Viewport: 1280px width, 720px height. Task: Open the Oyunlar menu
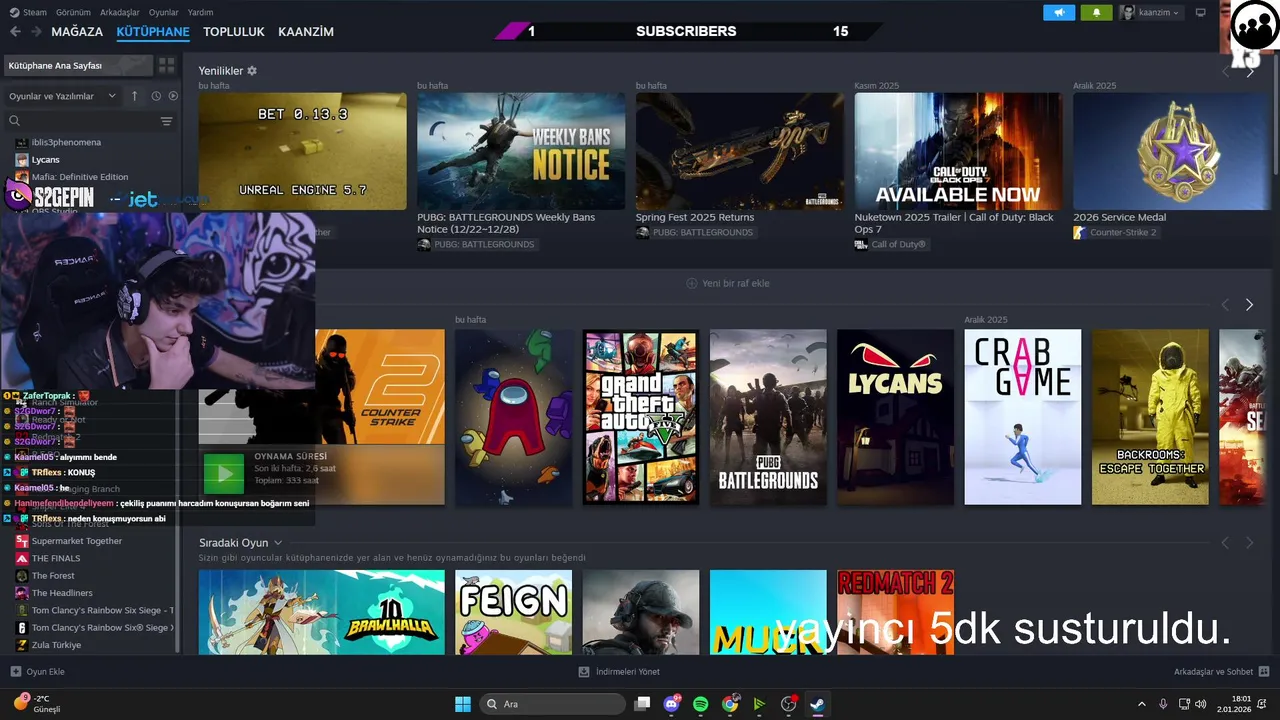click(164, 12)
